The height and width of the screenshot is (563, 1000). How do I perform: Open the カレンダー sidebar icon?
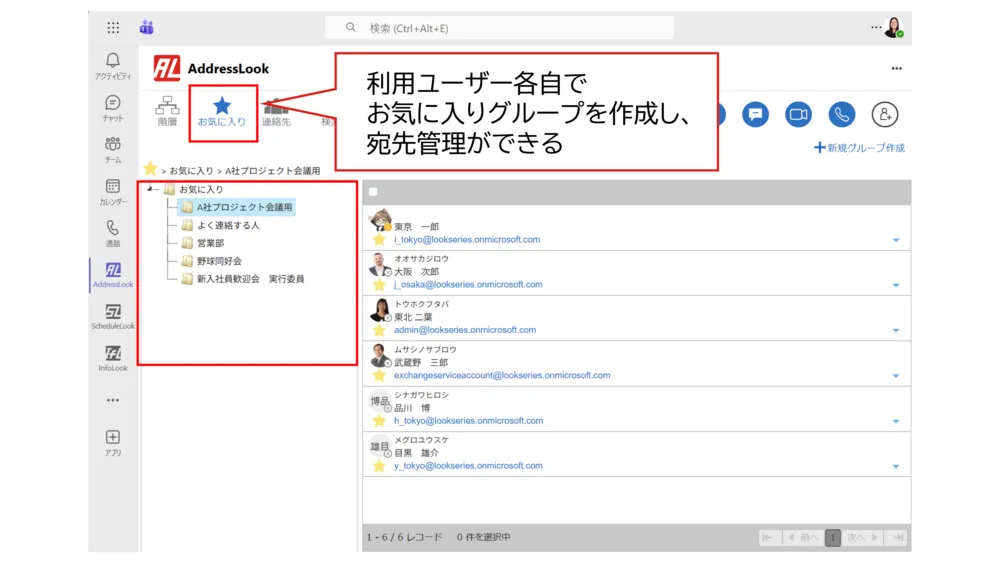(113, 192)
